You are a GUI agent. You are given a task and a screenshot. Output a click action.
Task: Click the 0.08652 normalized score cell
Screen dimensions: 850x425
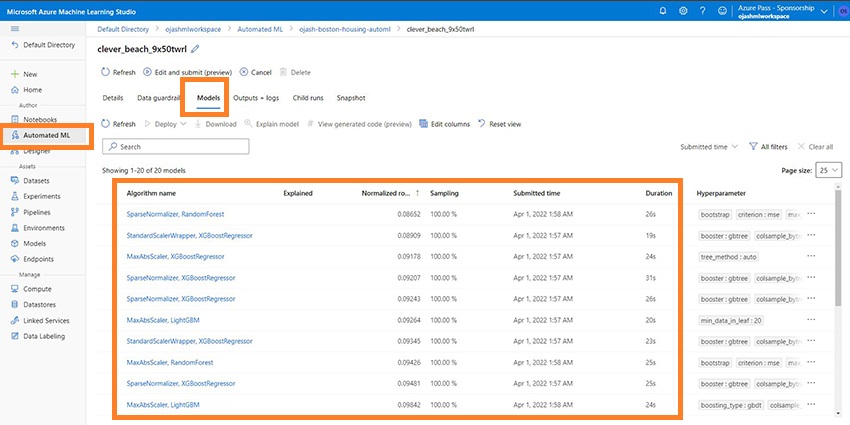pos(408,214)
